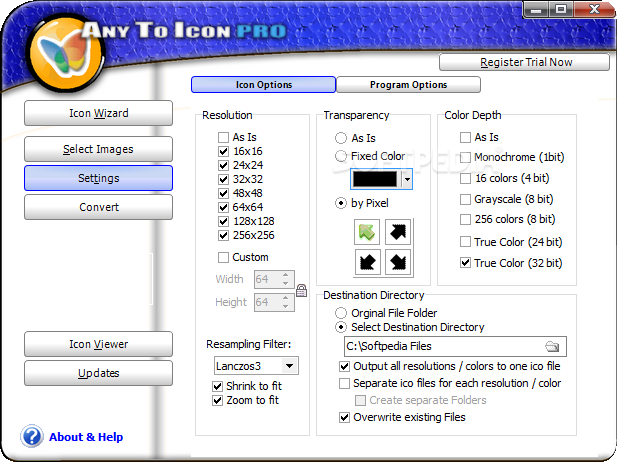The height and width of the screenshot is (462, 617).
Task: Minimize the Any To Icon window
Action: (x=536, y=9)
